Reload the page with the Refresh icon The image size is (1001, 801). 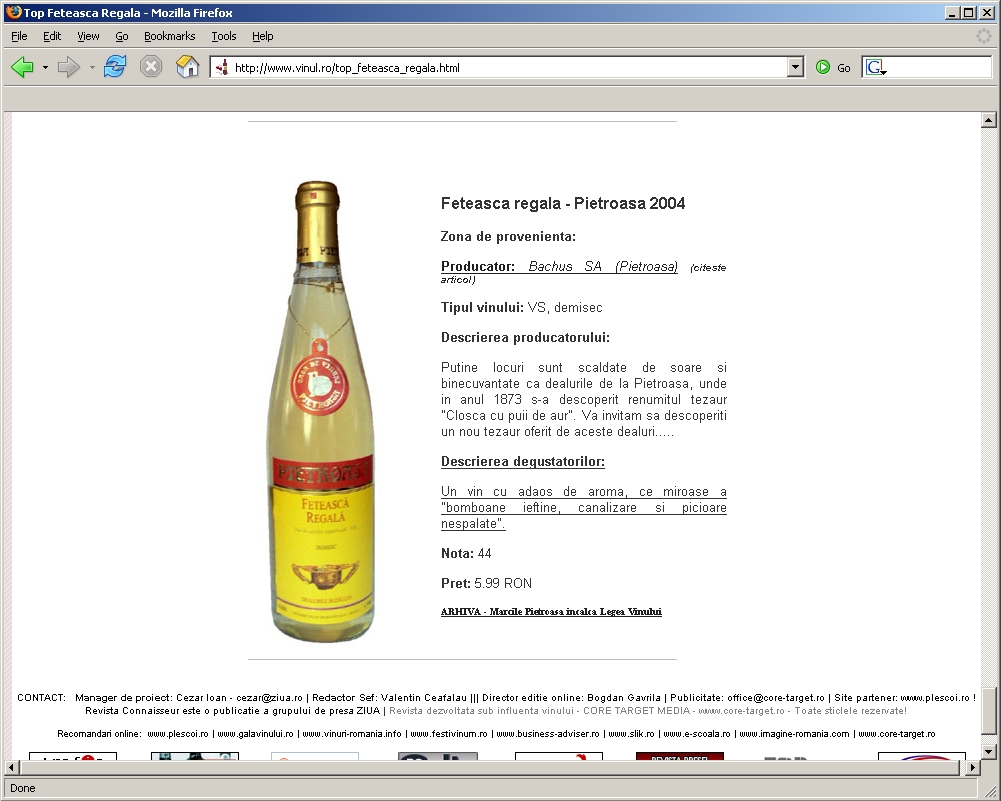pyautogui.click(x=115, y=67)
